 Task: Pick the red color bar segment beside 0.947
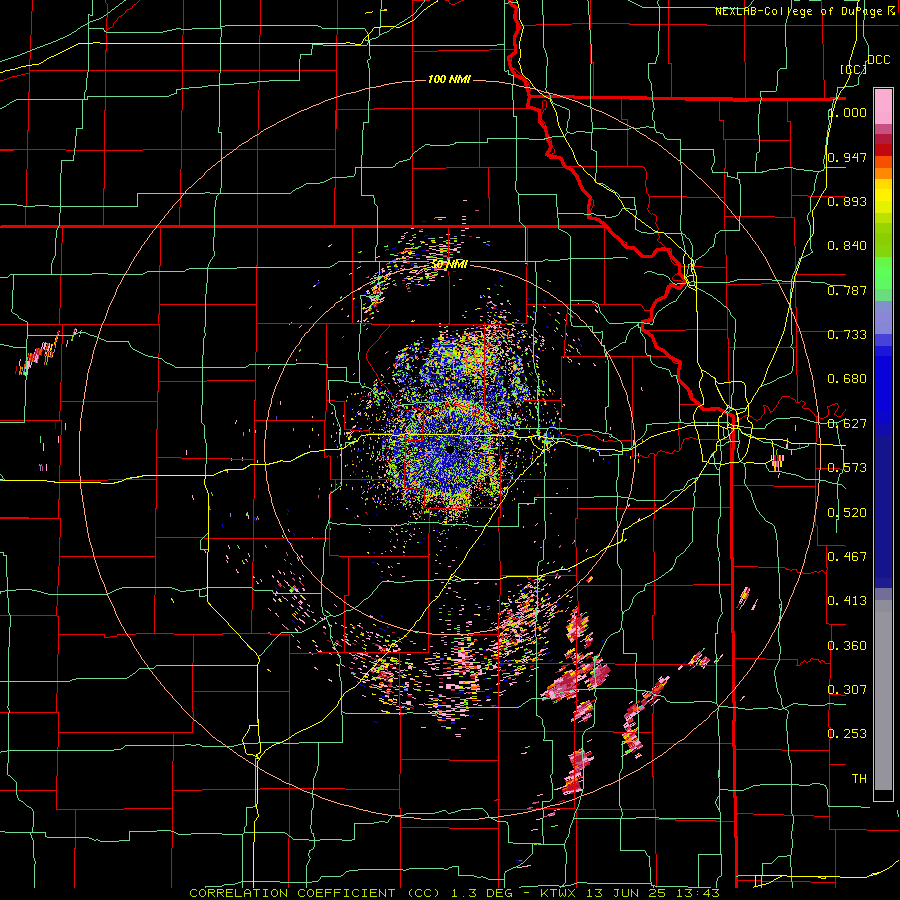click(883, 150)
